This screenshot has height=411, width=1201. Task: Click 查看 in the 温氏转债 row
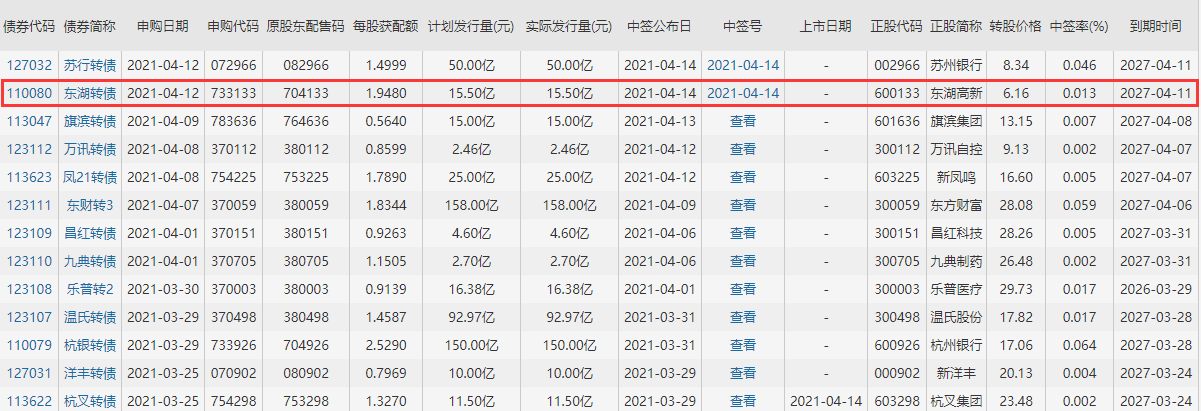[742, 317]
